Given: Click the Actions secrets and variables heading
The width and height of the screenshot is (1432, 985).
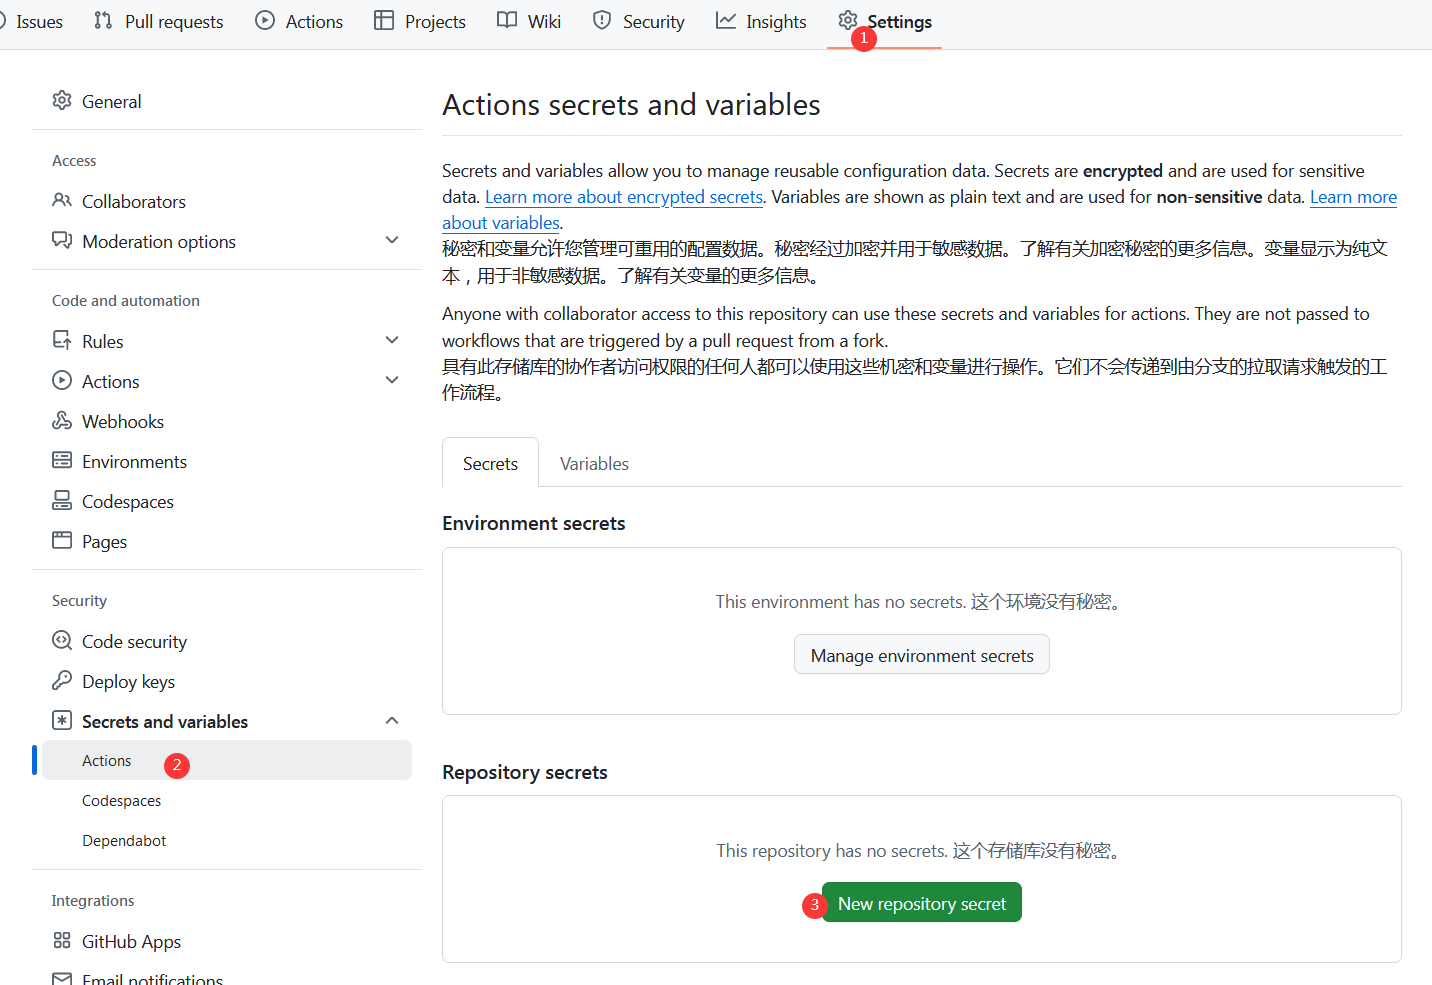Looking at the screenshot, I should 631,105.
